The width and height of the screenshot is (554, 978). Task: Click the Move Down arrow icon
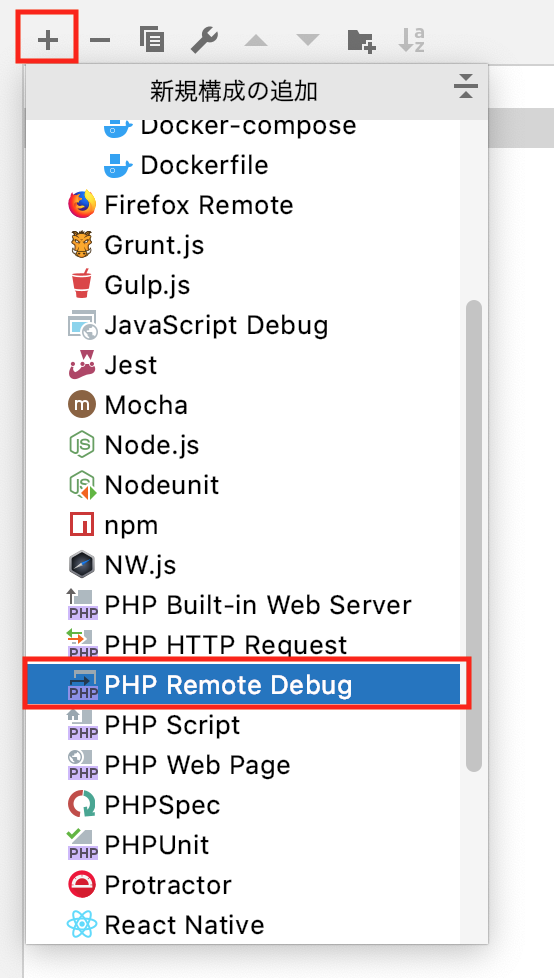(308, 41)
